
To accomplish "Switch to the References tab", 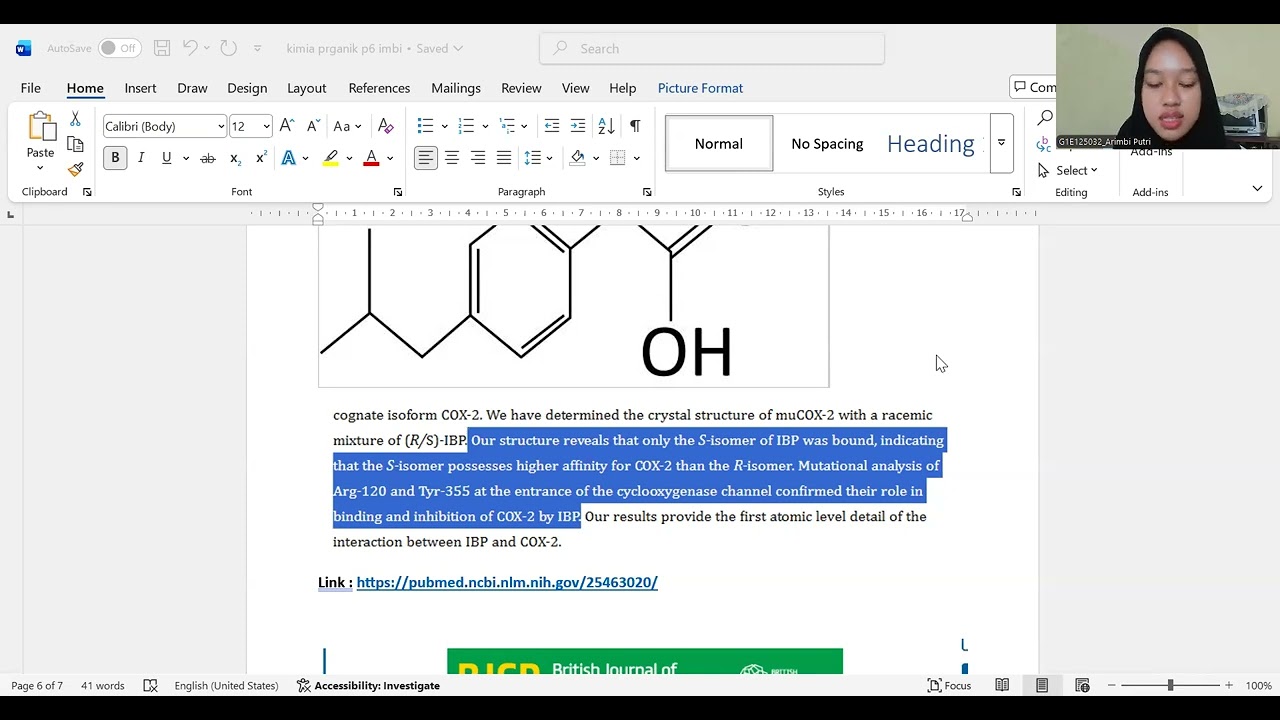I will [x=379, y=88].
